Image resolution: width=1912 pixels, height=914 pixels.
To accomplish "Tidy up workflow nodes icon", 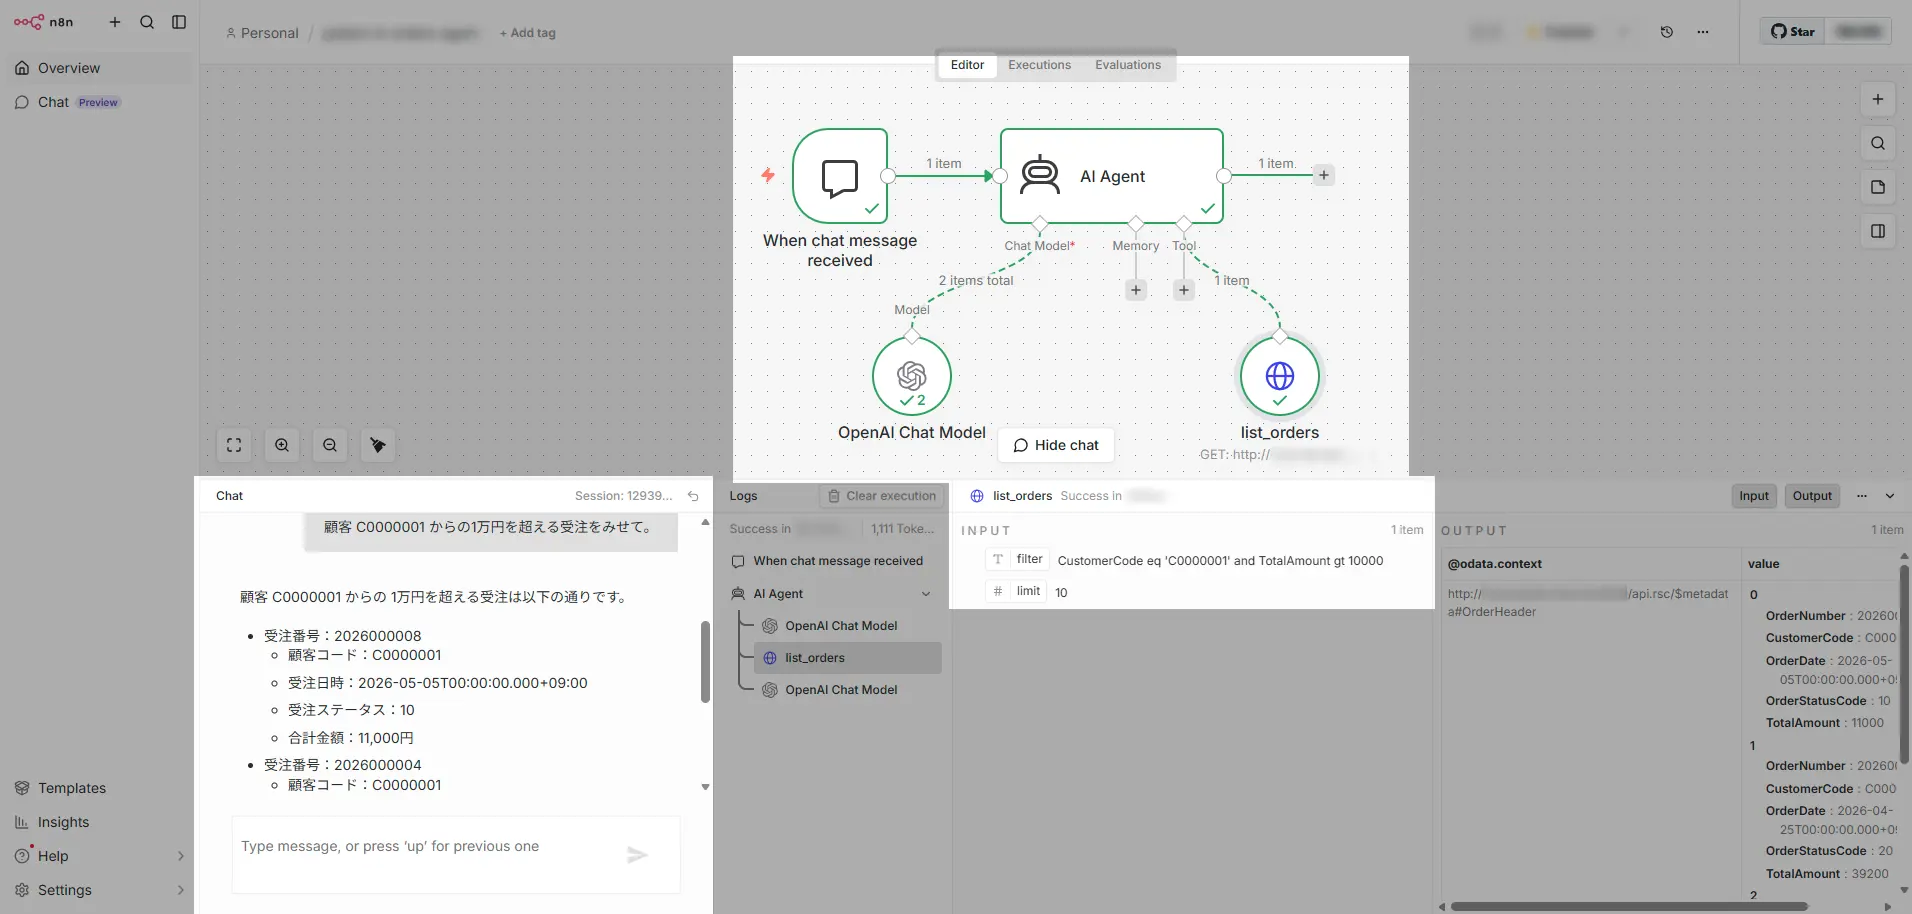I will [x=378, y=445].
